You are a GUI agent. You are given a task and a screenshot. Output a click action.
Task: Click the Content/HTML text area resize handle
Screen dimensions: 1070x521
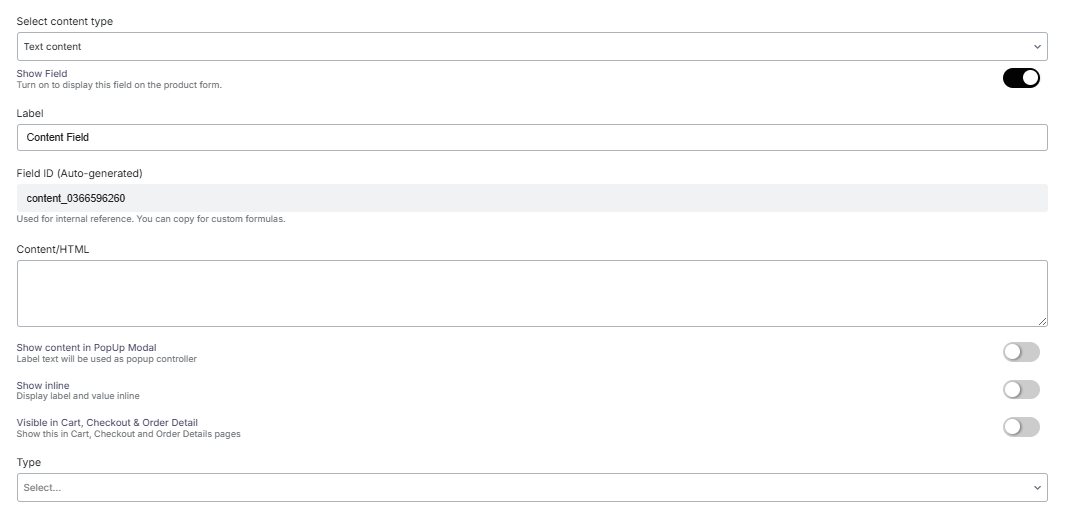[x=1043, y=322]
